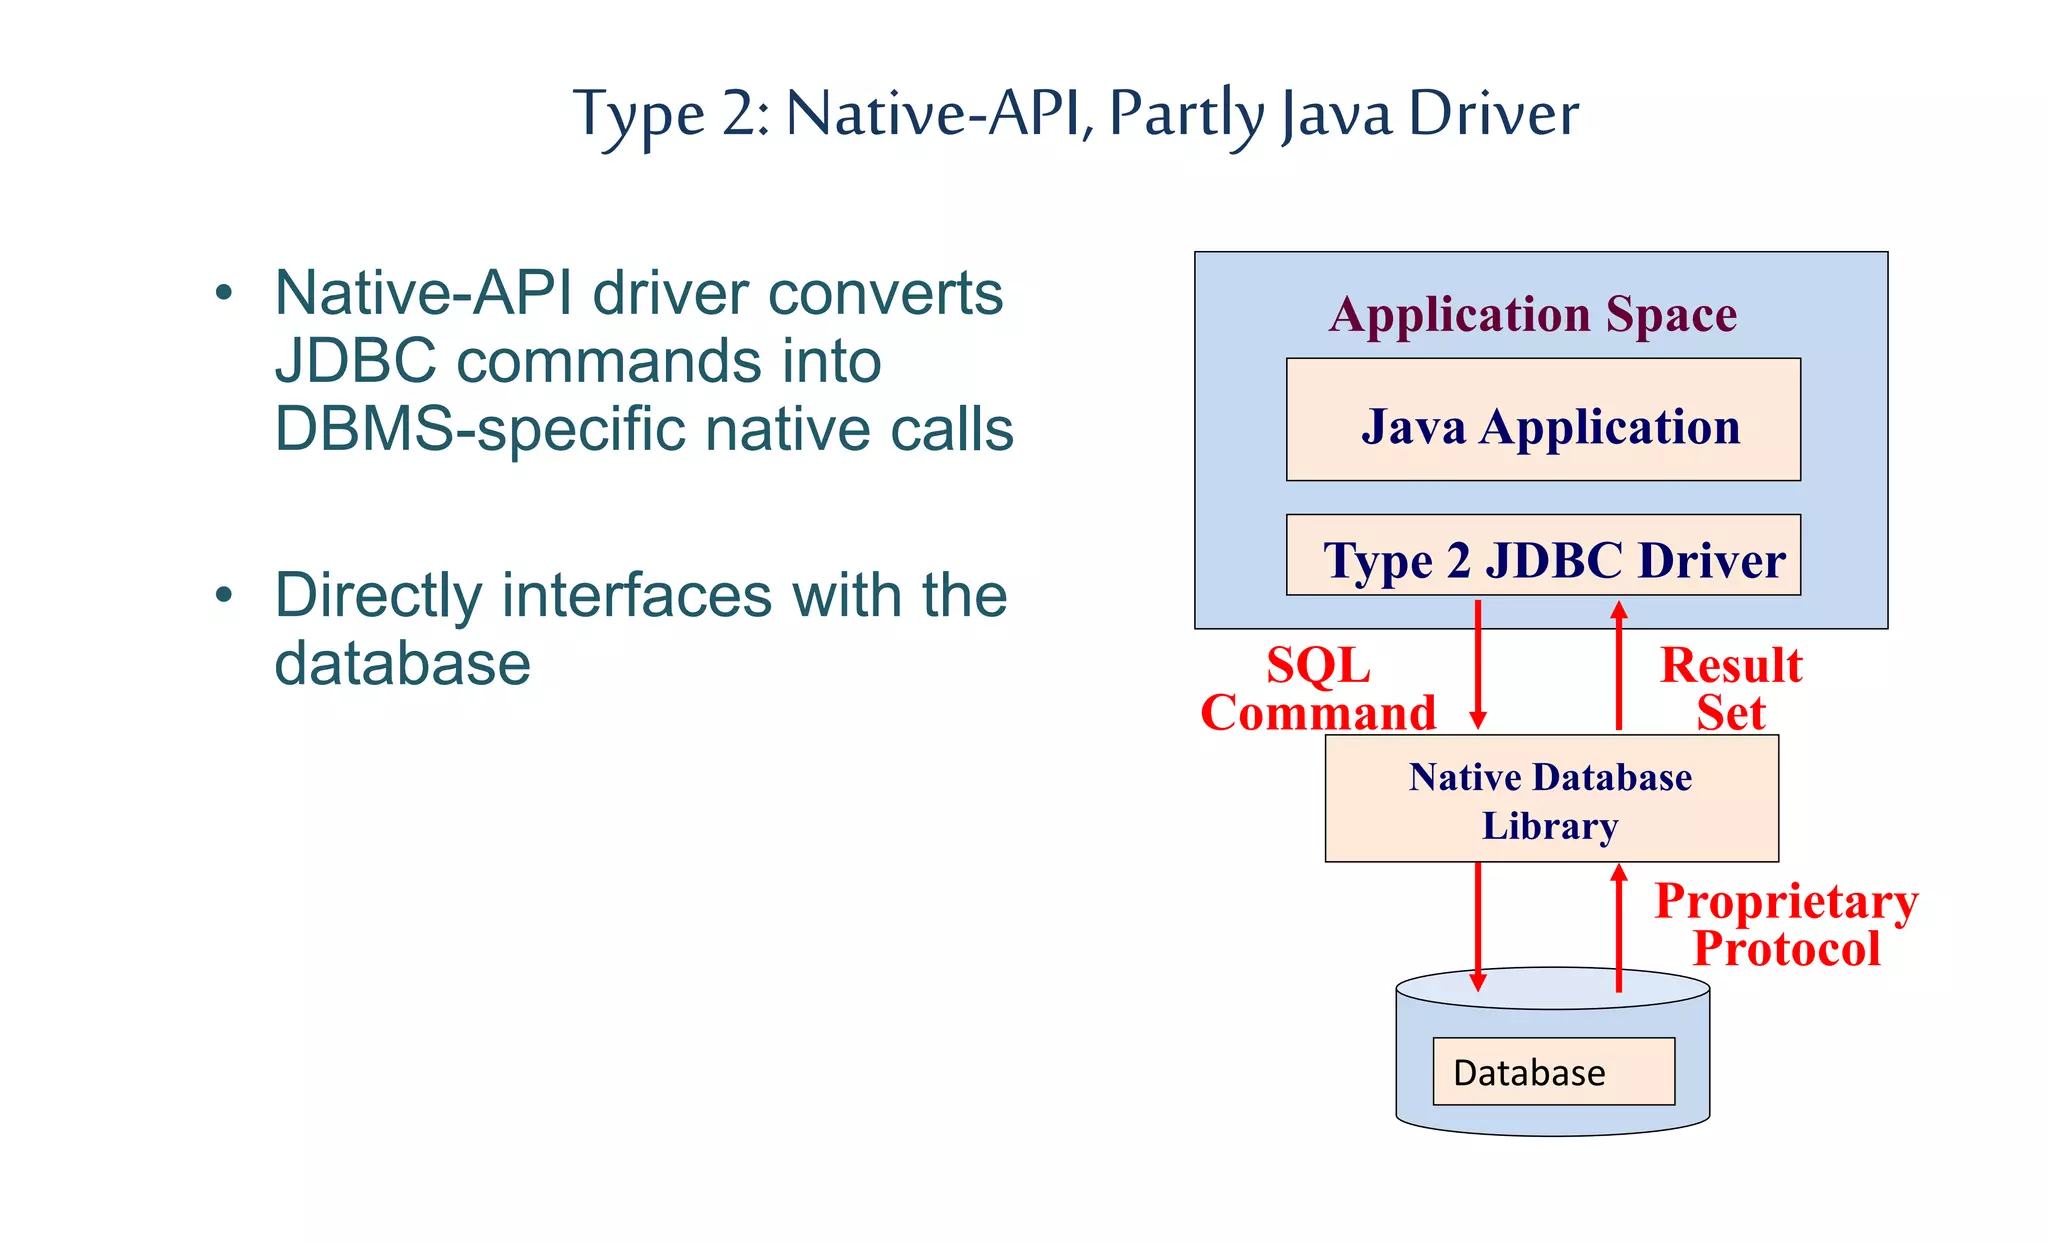The width and height of the screenshot is (2048, 1243).
Task: Click the up arrow beside Result Set
Action: pos(1619,665)
